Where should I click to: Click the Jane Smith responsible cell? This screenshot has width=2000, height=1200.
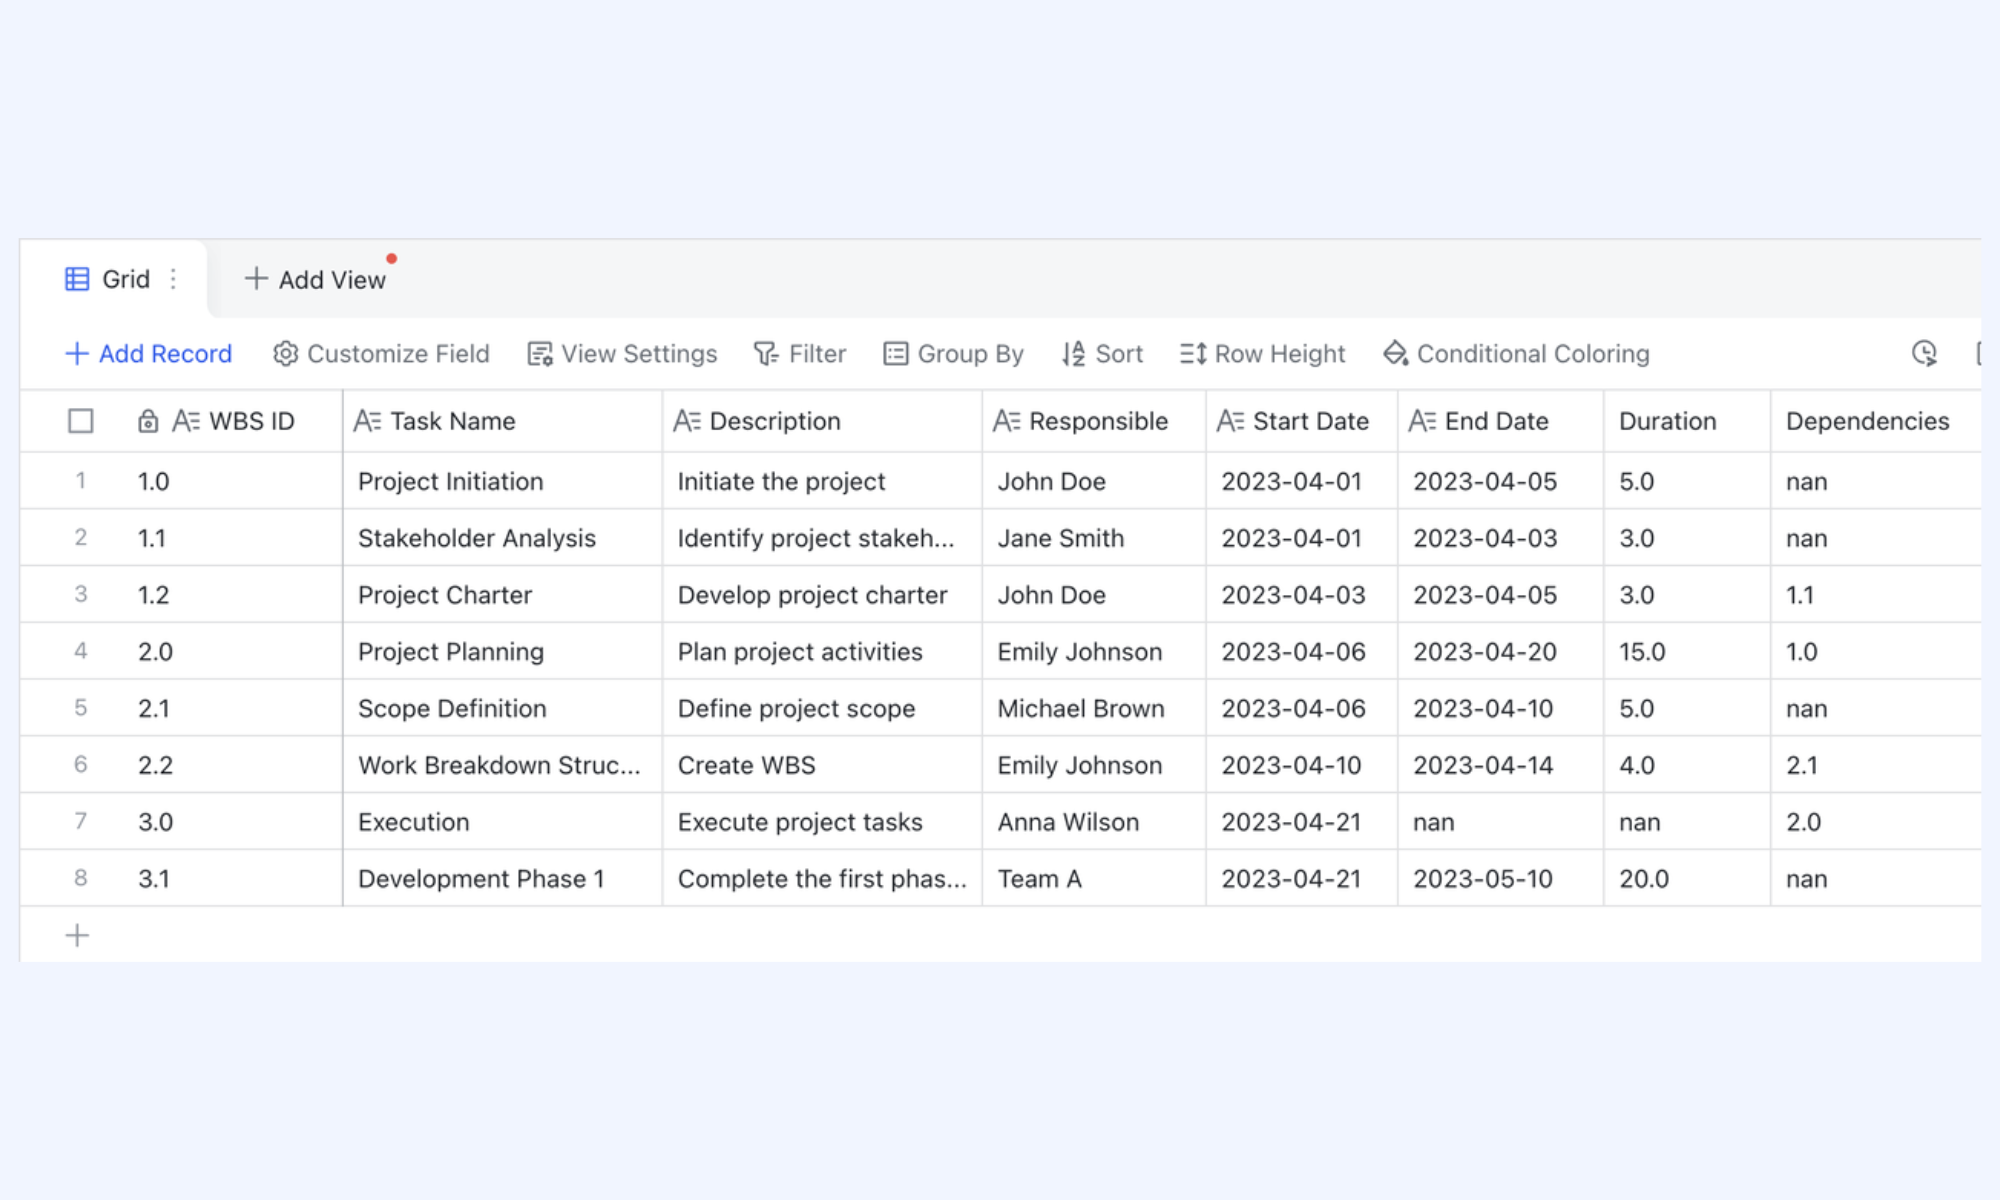(1094, 538)
